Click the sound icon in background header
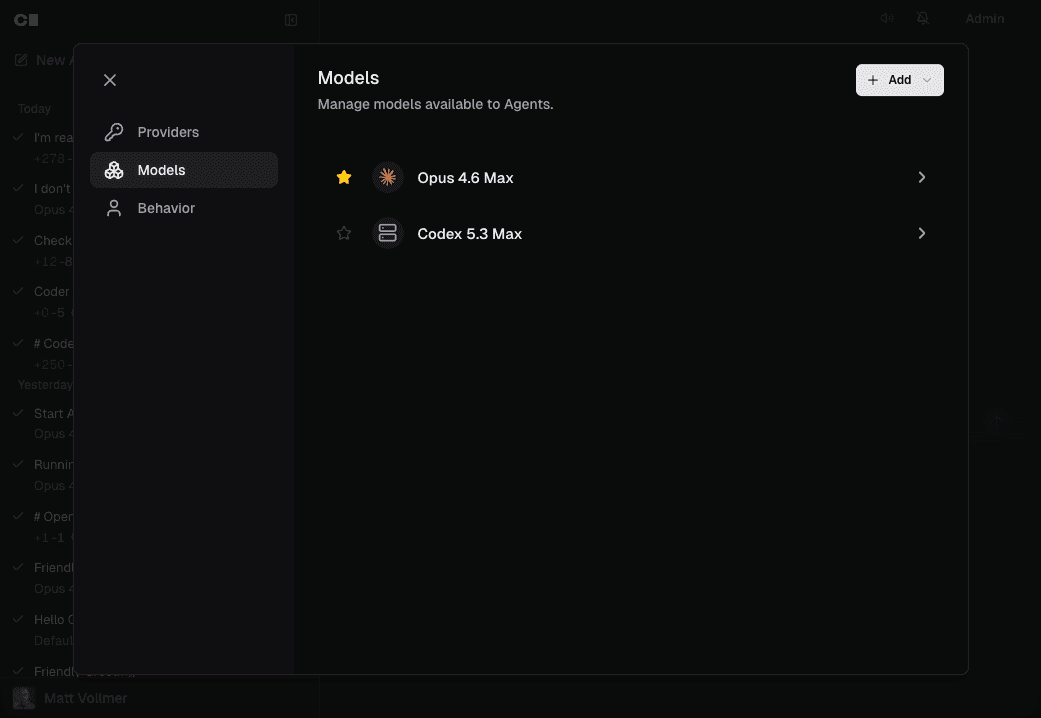Screen dimensions: 1041x718 pos(887,19)
